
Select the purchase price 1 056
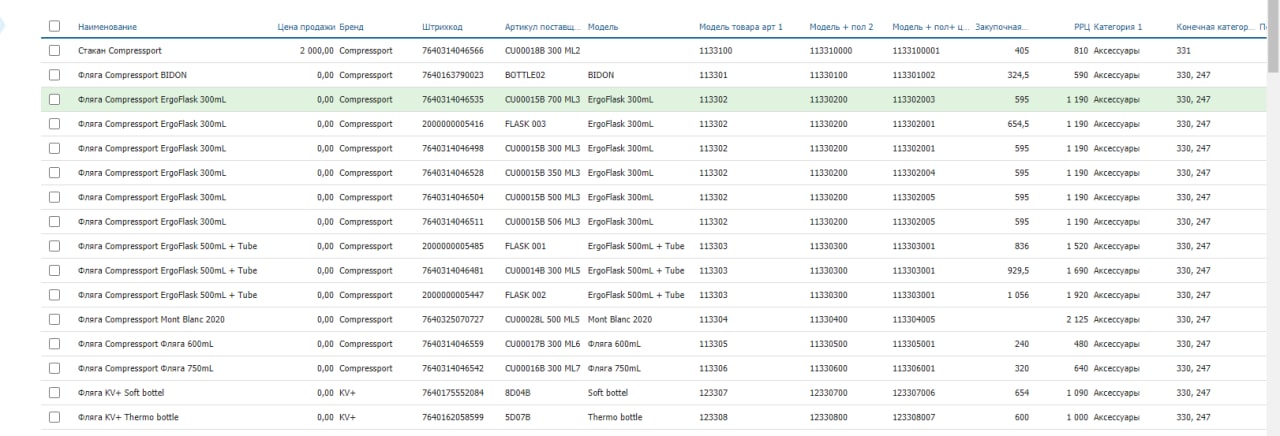point(1018,295)
